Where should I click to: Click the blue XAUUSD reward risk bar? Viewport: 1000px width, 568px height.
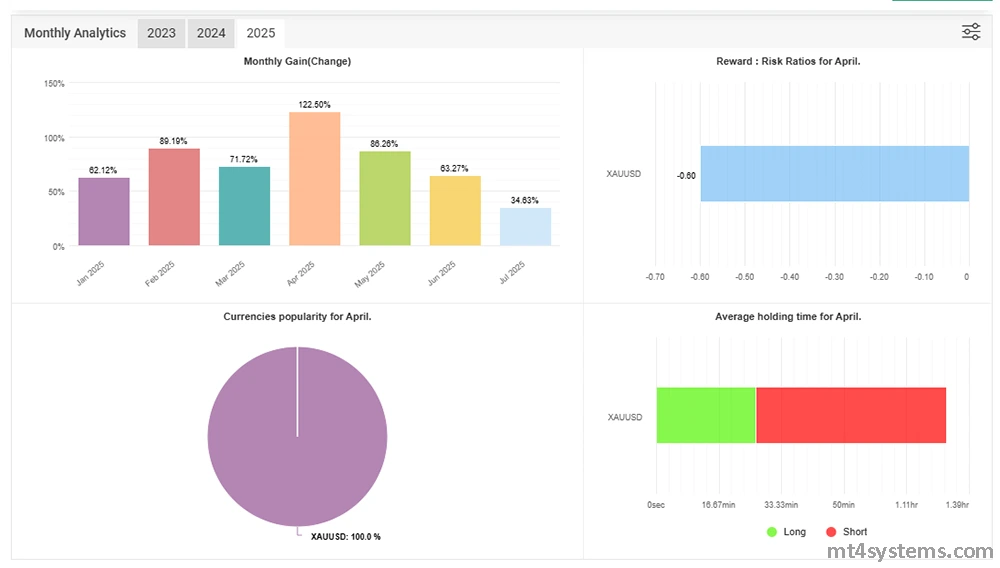click(x=834, y=174)
